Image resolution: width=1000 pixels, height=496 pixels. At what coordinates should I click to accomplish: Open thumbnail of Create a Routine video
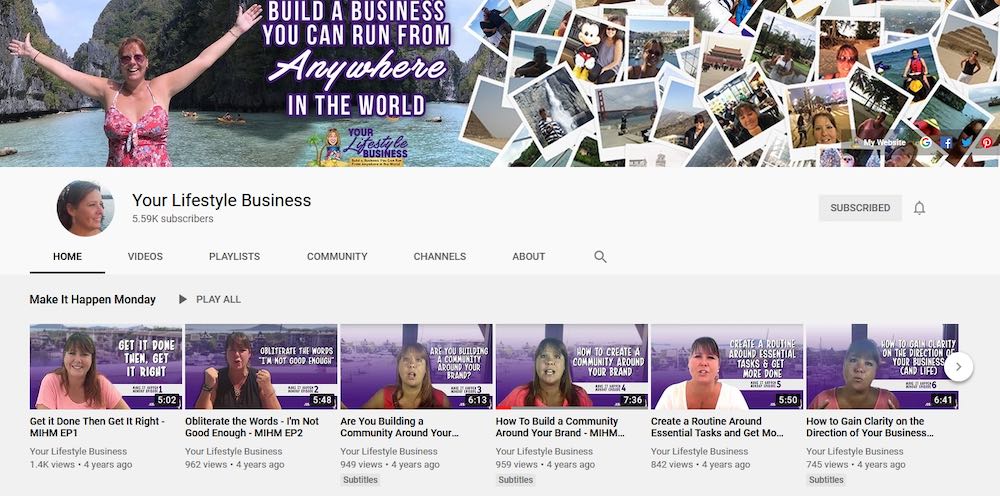tap(726, 367)
